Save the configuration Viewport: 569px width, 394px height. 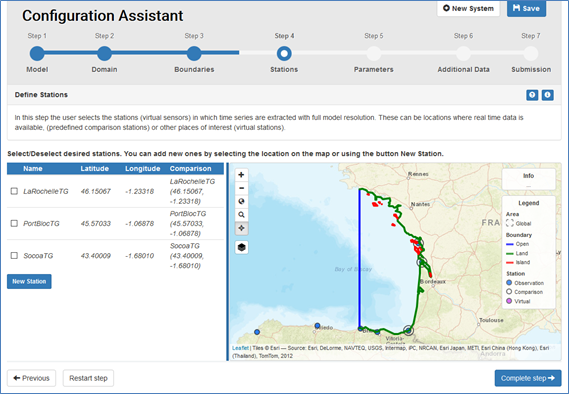click(527, 8)
